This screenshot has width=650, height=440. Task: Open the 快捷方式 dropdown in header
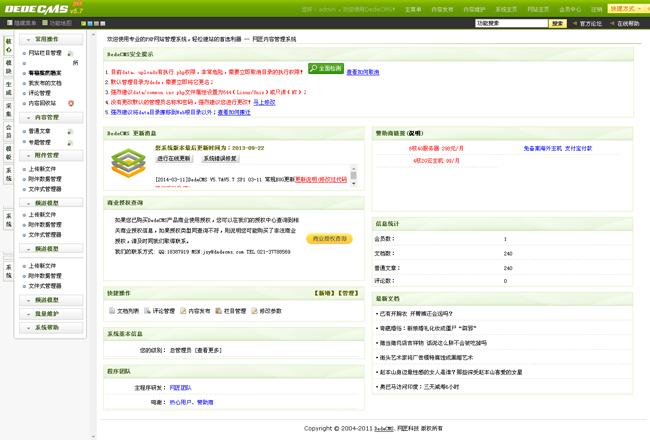626,9
